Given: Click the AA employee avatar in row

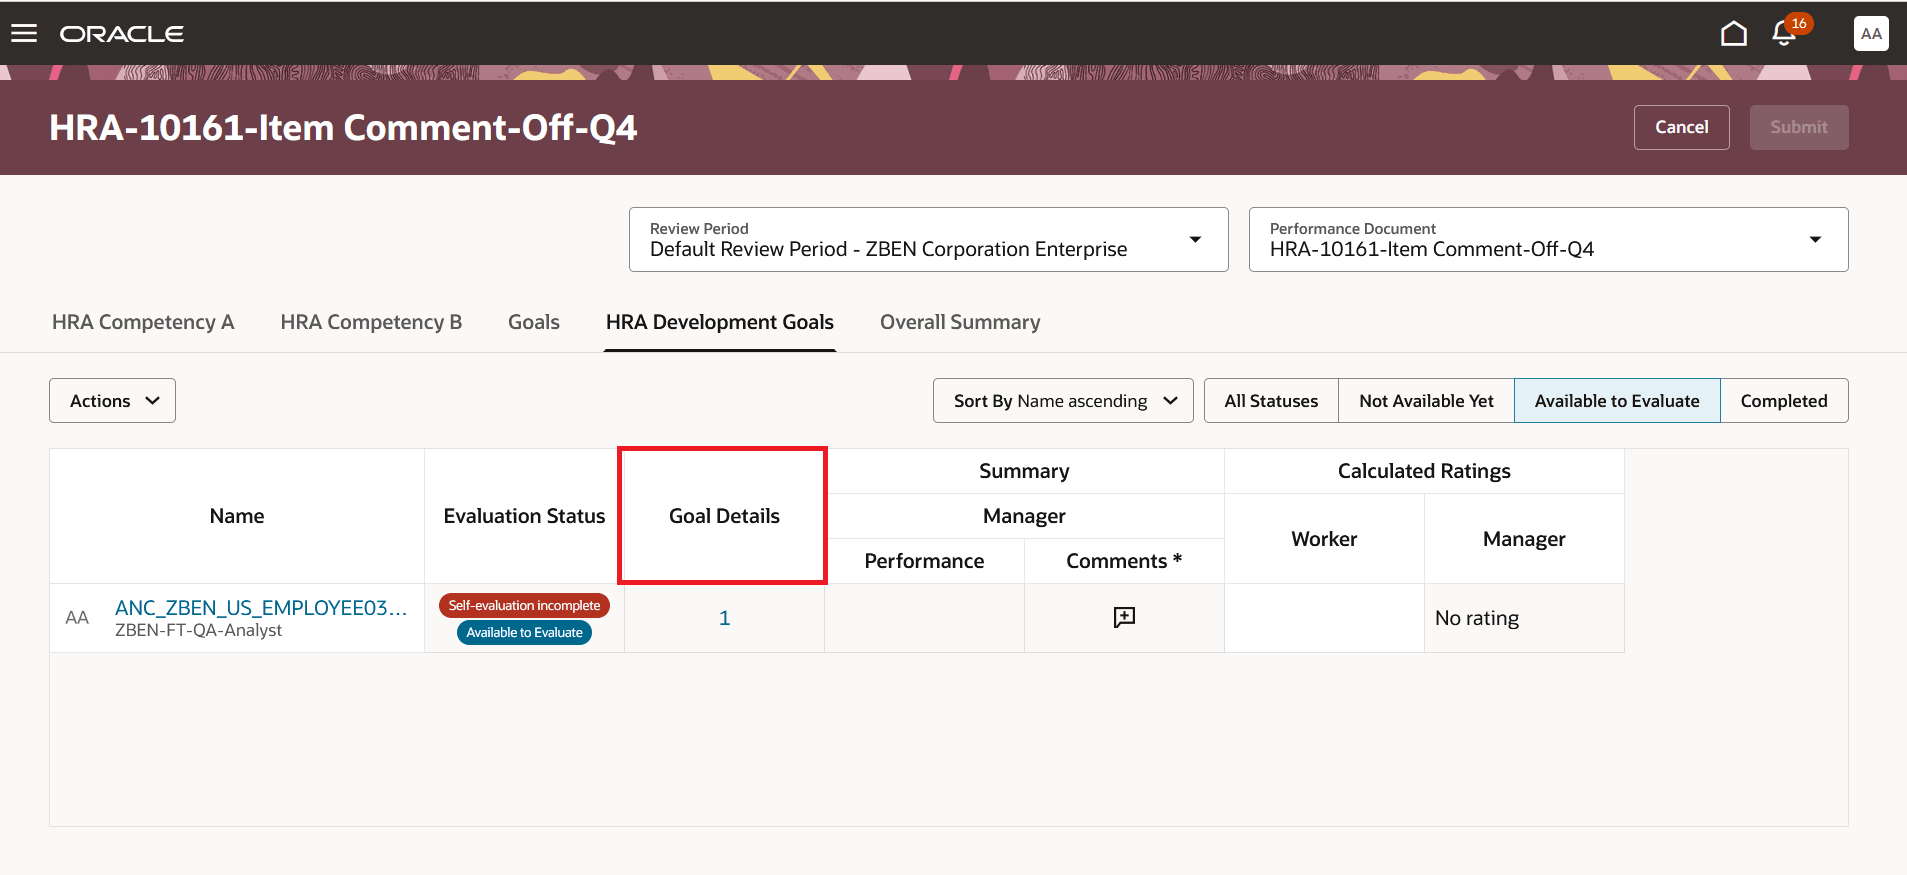Looking at the screenshot, I should [x=77, y=618].
